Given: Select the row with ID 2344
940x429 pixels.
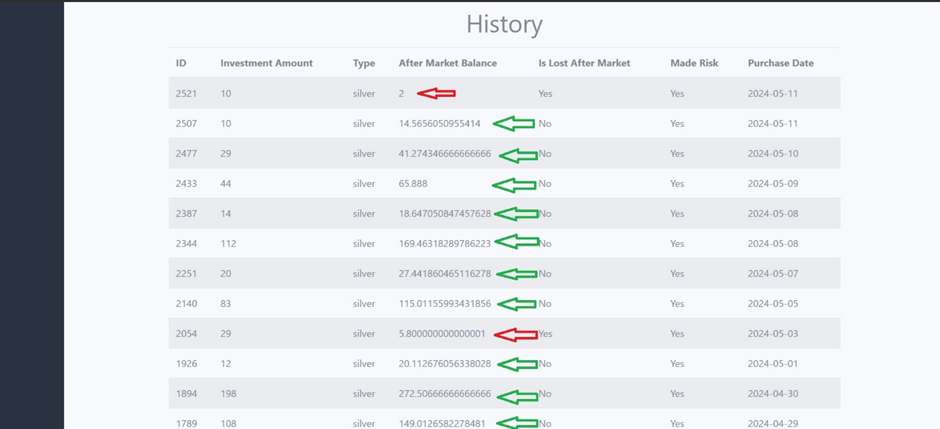Looking at the screenshot, I should (186, 243).
